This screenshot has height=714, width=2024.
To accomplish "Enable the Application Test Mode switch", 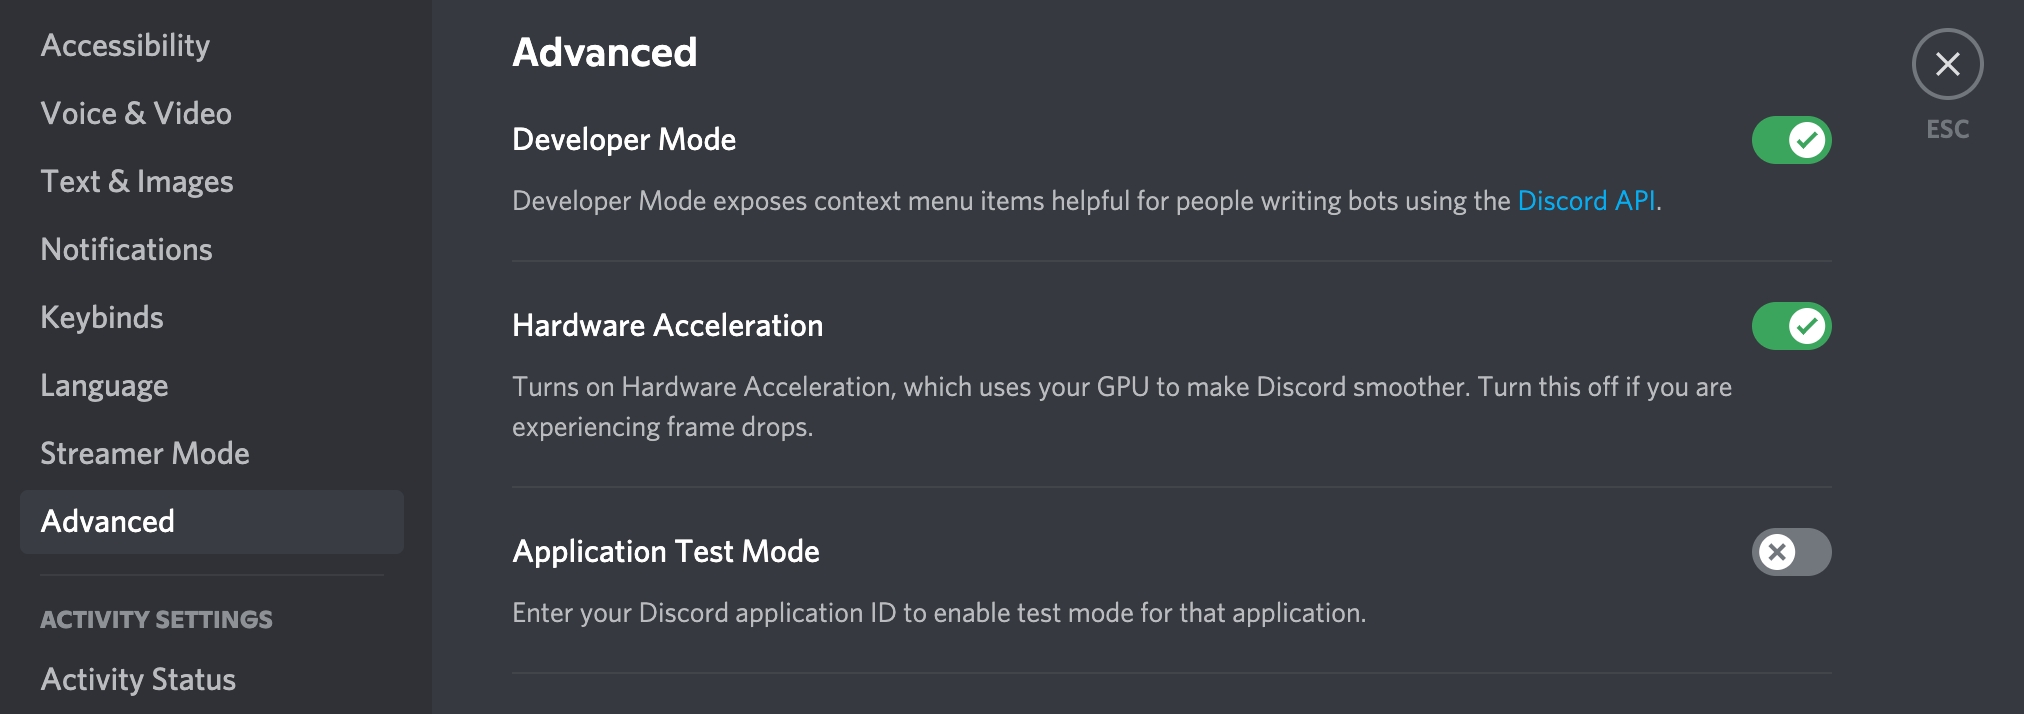I will 1791,552.
